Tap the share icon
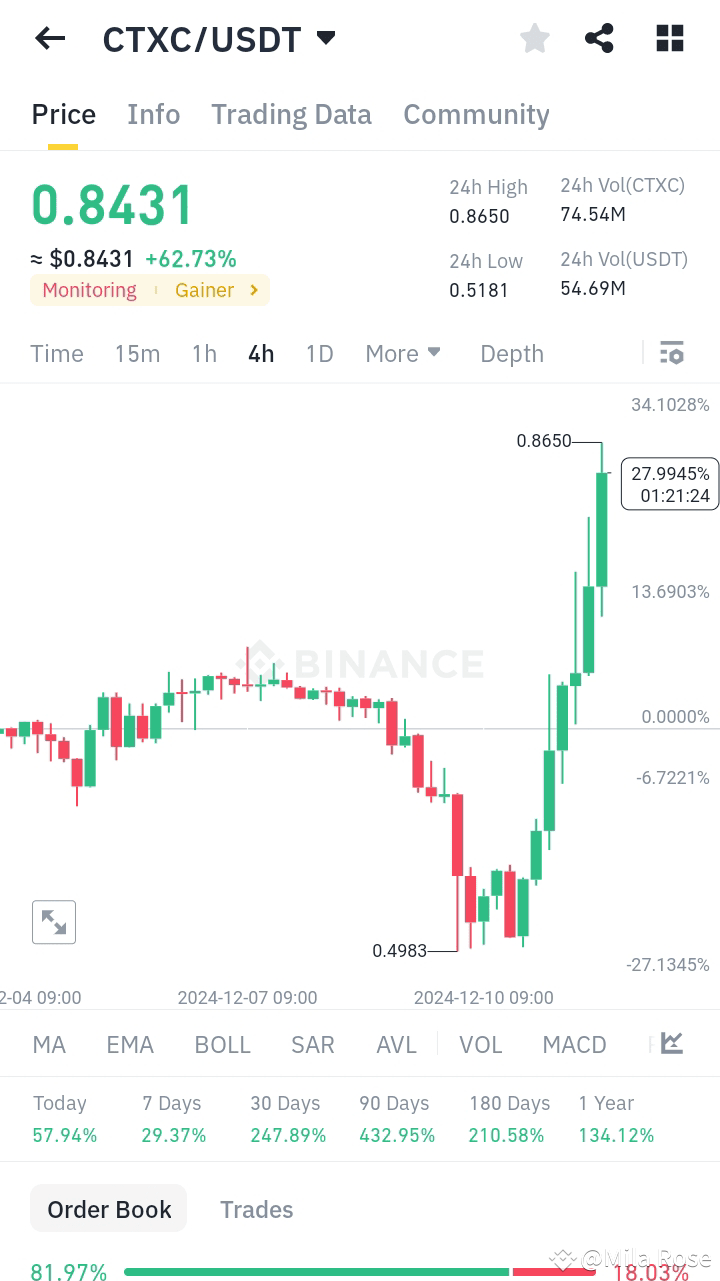 (x=599, y=38)
